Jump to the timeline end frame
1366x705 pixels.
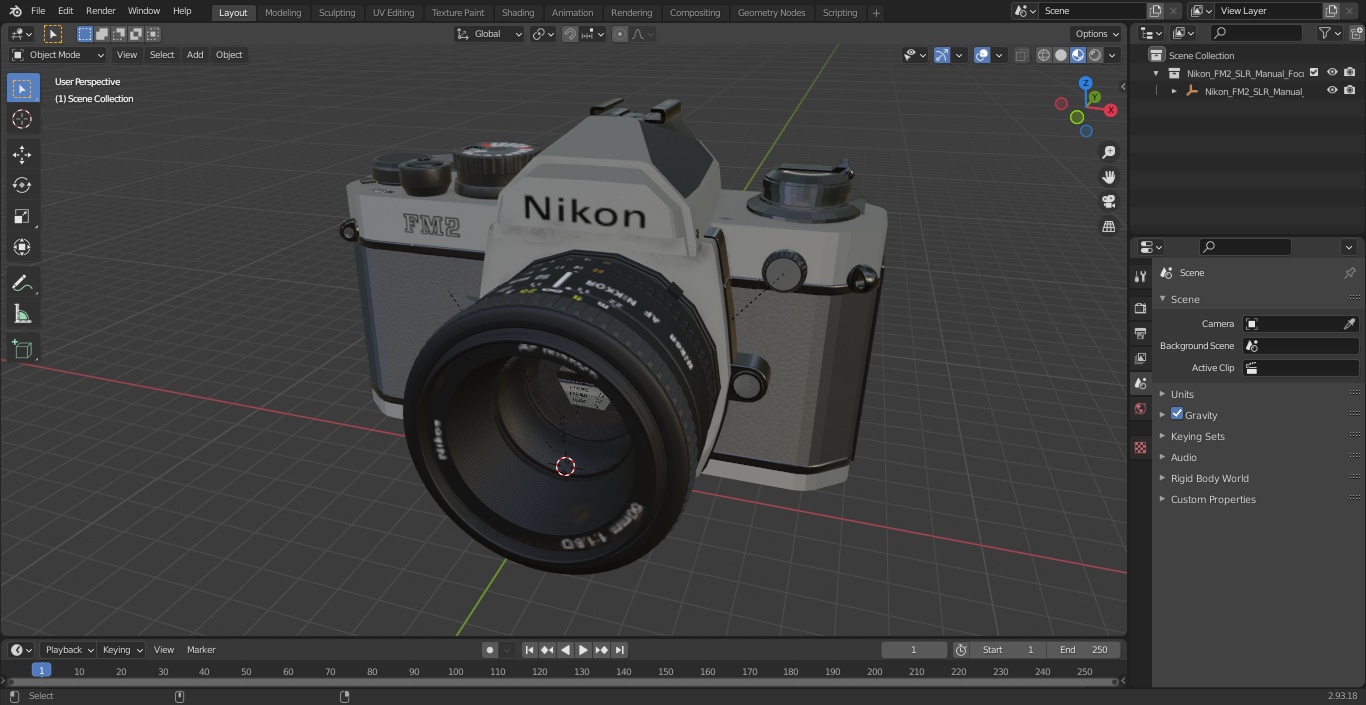click(x=620, y=650)
